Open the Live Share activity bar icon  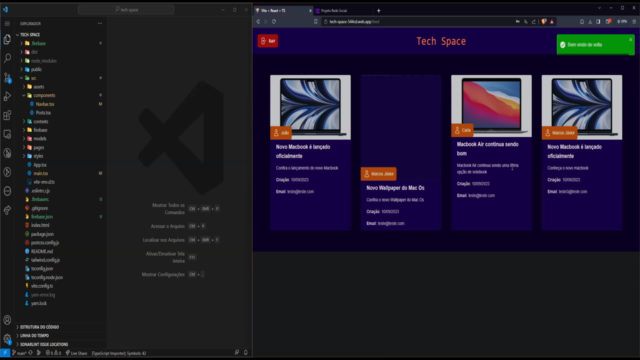coord(7,210)
